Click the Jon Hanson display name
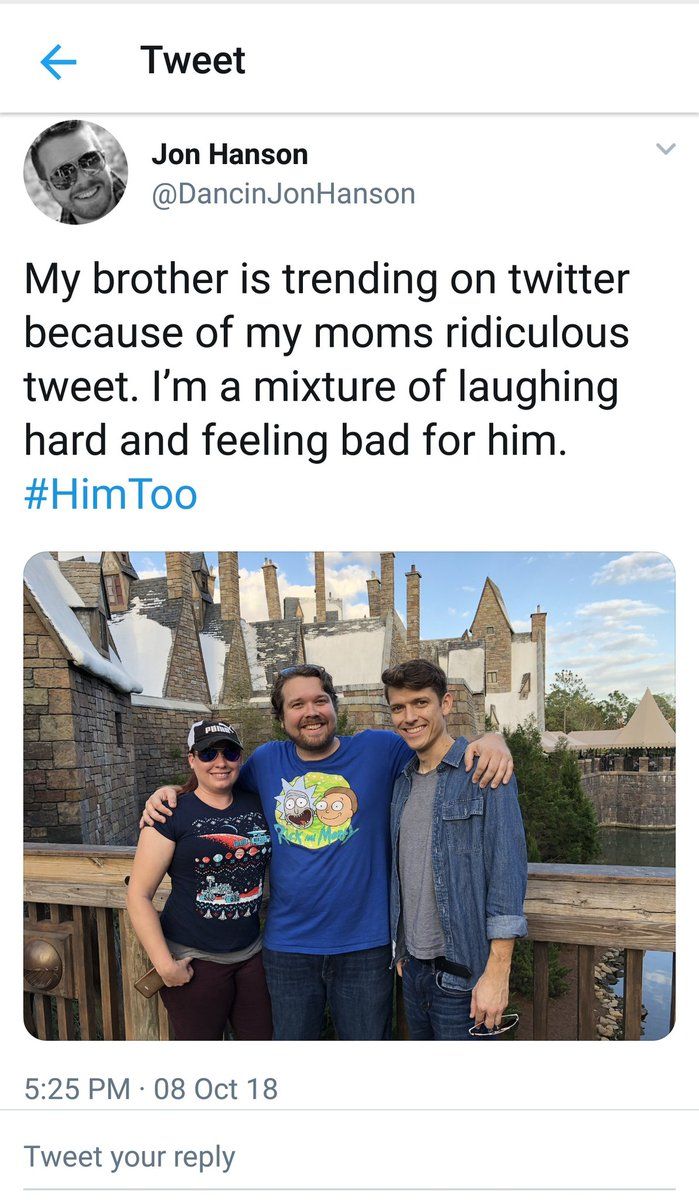Image resolution: width=699 pixels, height=1200 pixels. tap(230, 154)
